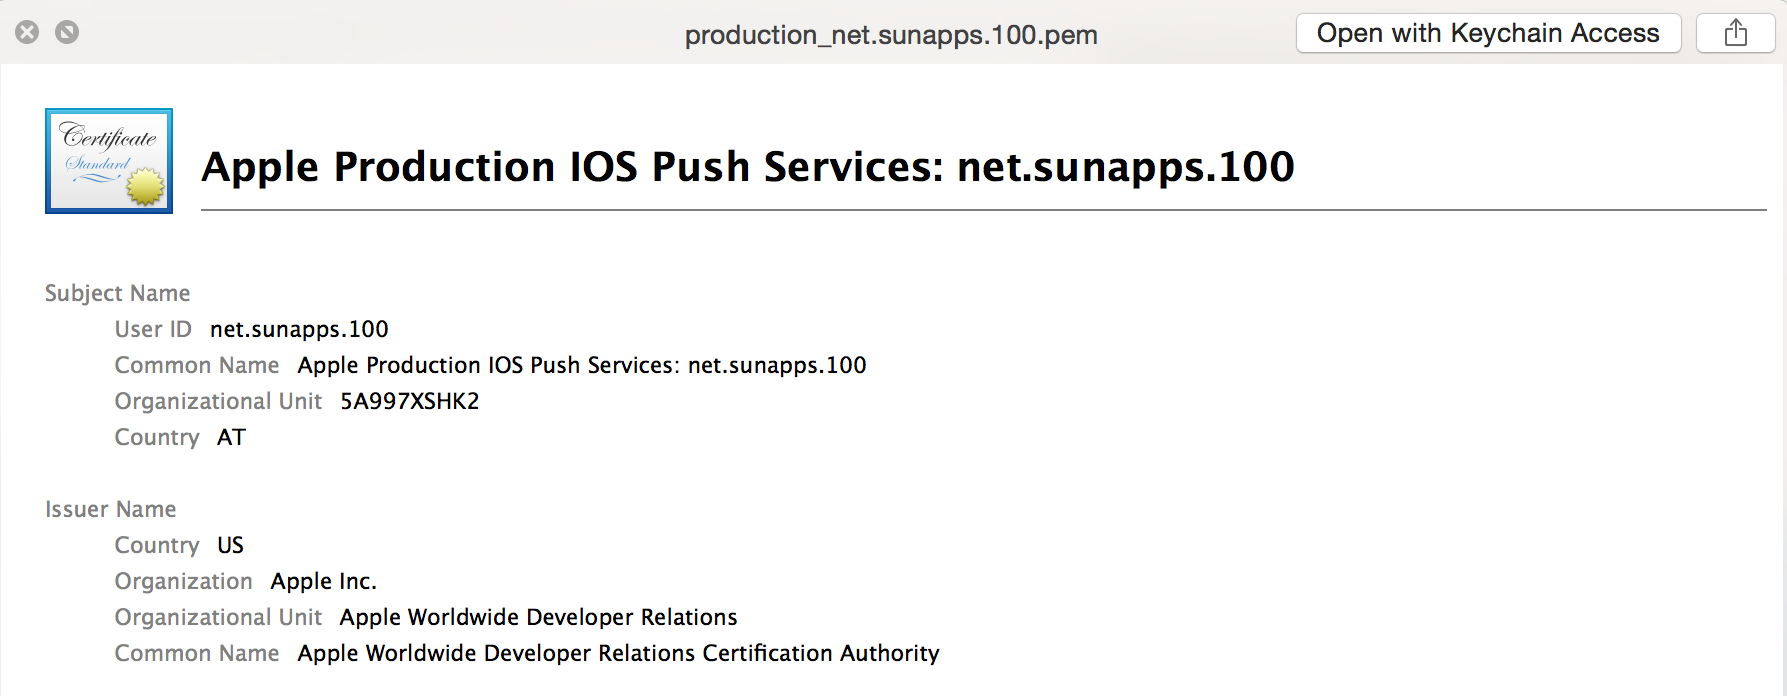
Task: Click the Certificate Standard icon thumbnail
Action: pos(109,161)
